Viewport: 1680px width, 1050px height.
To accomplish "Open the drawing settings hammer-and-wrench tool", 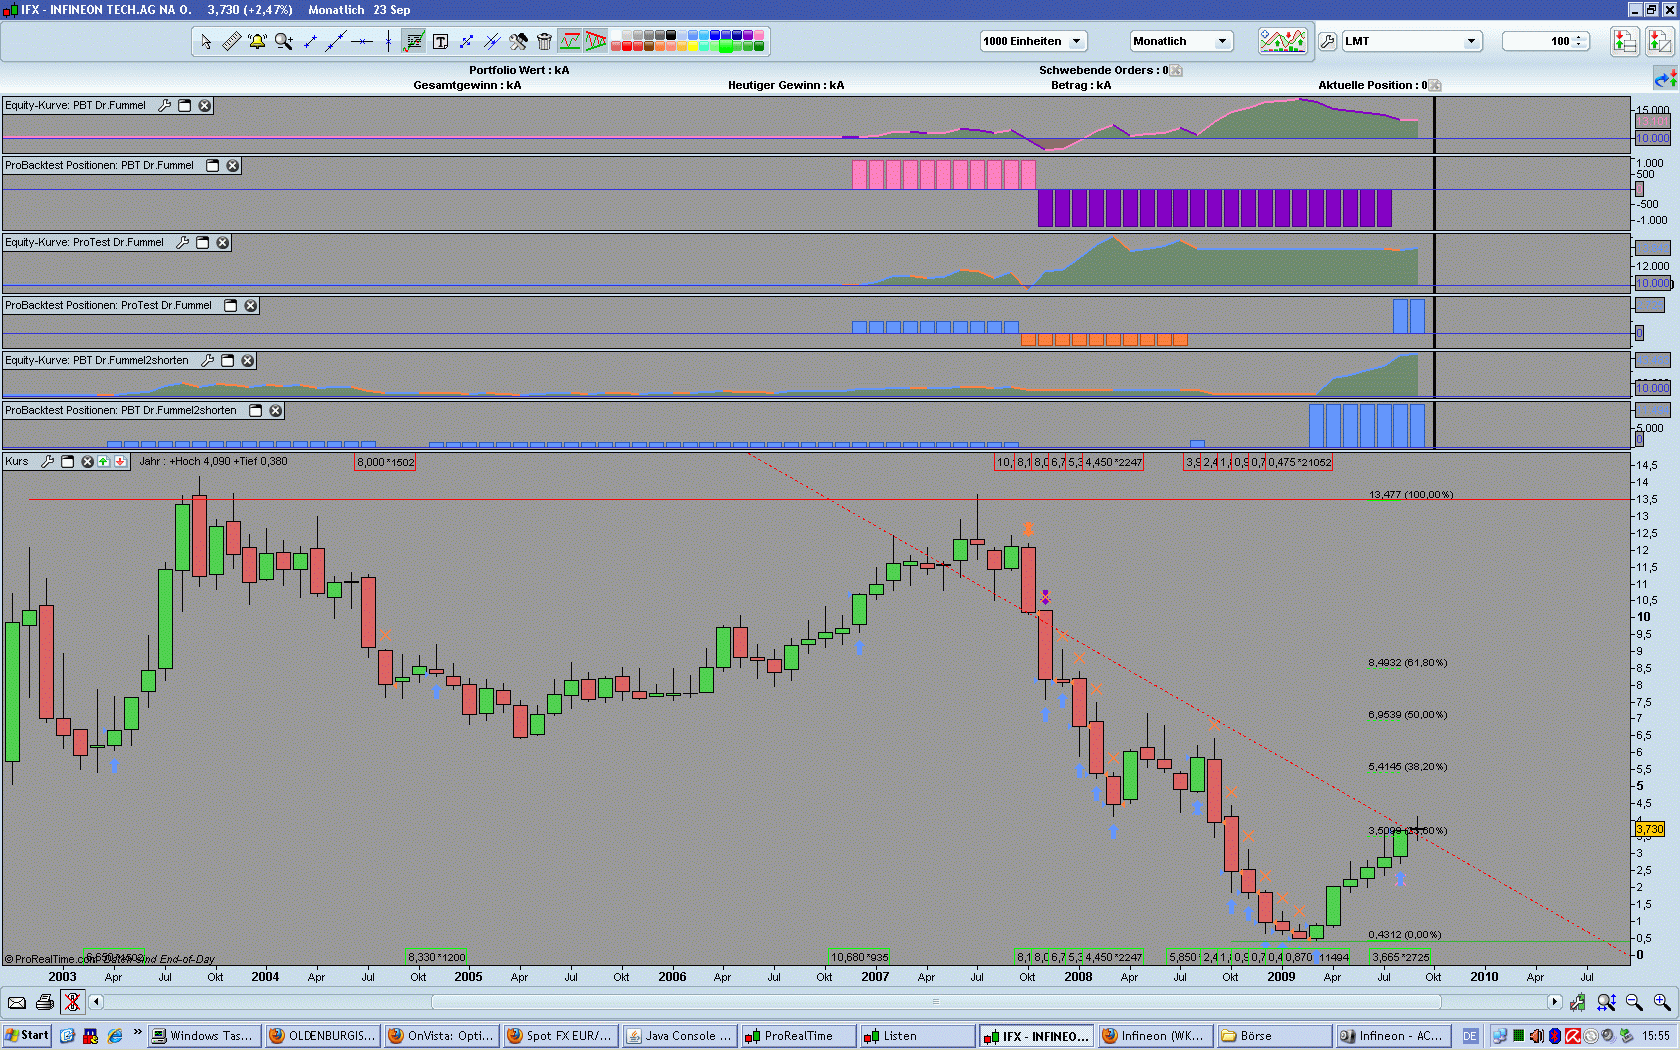I will (x=518, y=41).
